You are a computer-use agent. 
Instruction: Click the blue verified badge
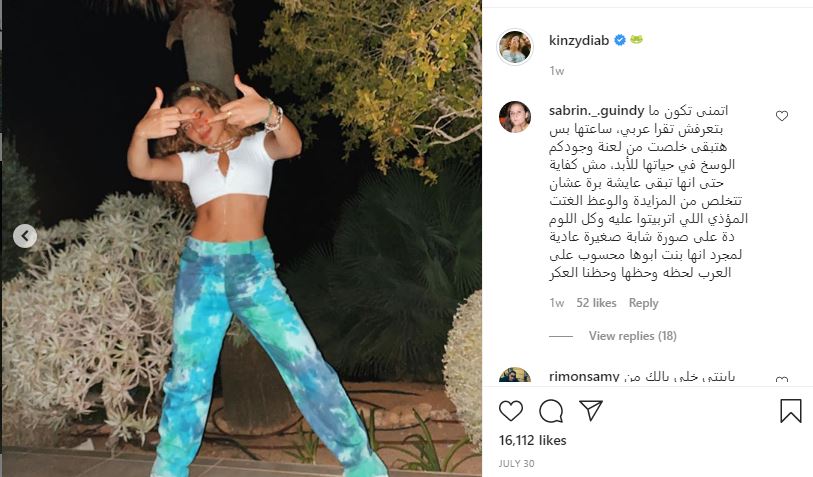620,40
